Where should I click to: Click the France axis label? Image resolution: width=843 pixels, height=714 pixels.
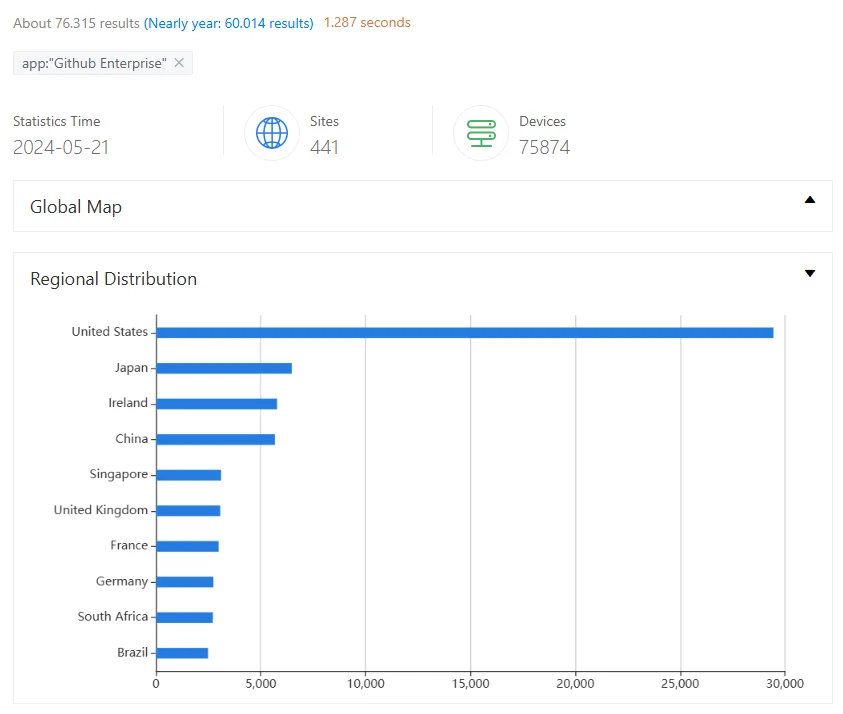(x=129, y=545)
